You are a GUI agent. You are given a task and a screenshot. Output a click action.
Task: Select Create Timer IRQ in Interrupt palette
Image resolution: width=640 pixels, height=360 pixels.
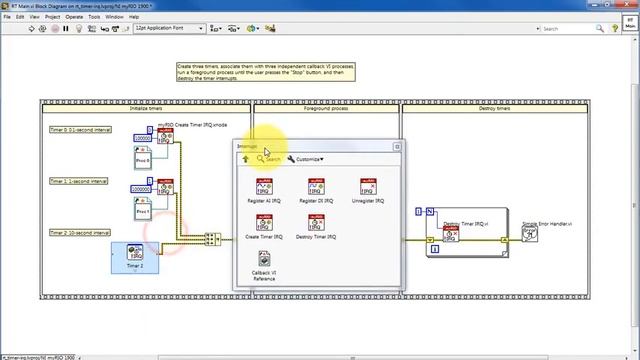(x=264, y=227)
